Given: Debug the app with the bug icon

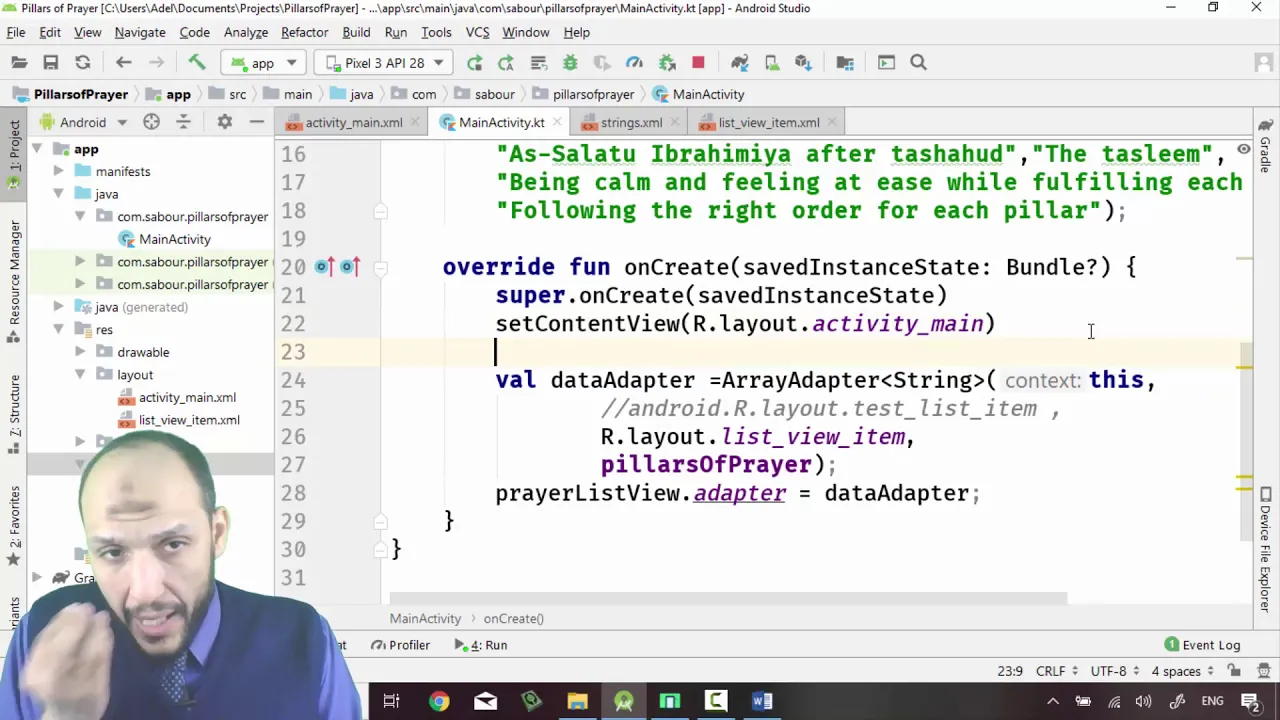Looking at the screenshot, I should [570, 63].
